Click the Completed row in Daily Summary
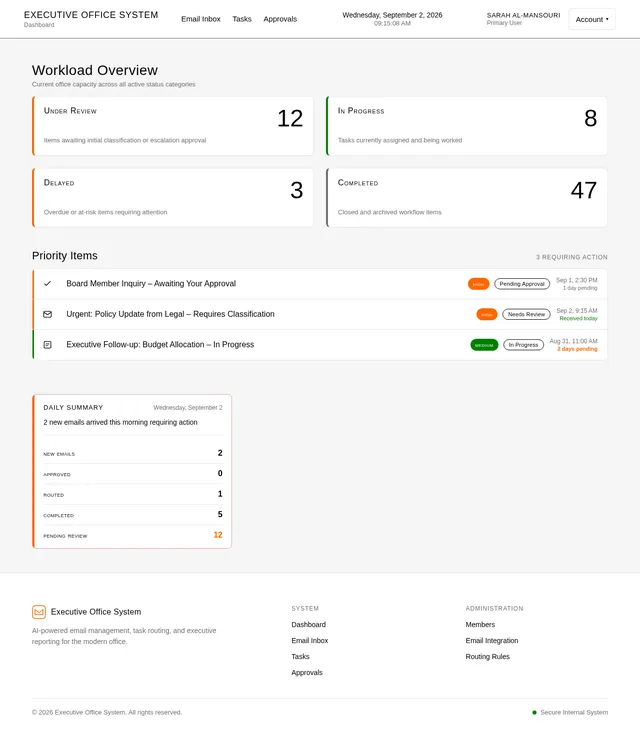 pos(133,515)
